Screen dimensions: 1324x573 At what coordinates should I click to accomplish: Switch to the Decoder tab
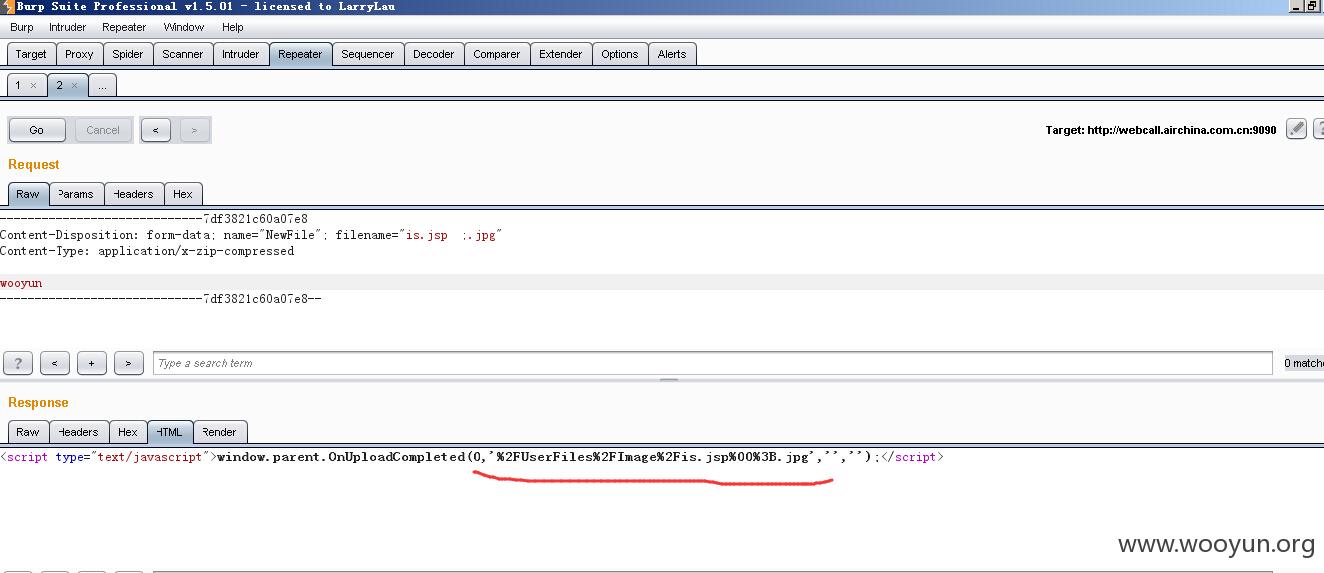coord(434,54)
